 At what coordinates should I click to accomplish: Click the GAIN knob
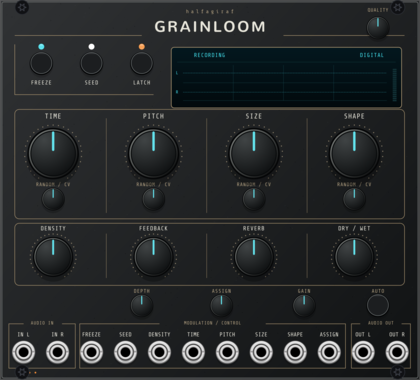pyautogui.click(x=304, y=305)
